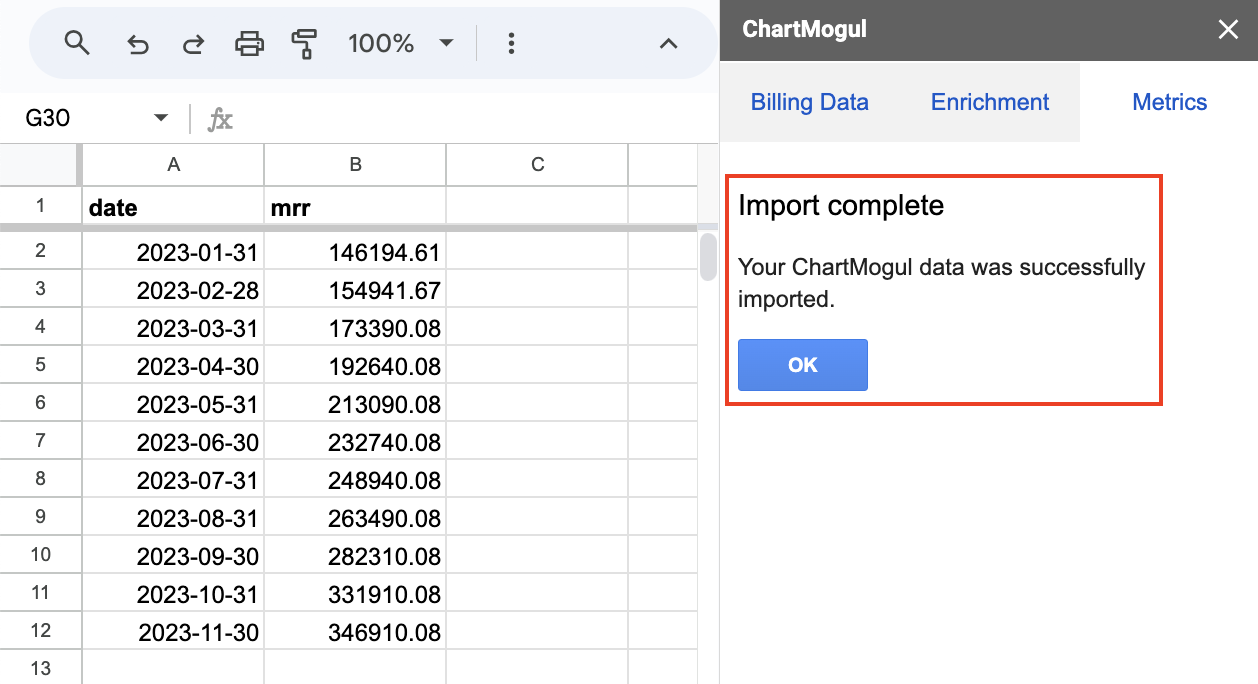Switch to the Billing Data tab

click(810, 102)
